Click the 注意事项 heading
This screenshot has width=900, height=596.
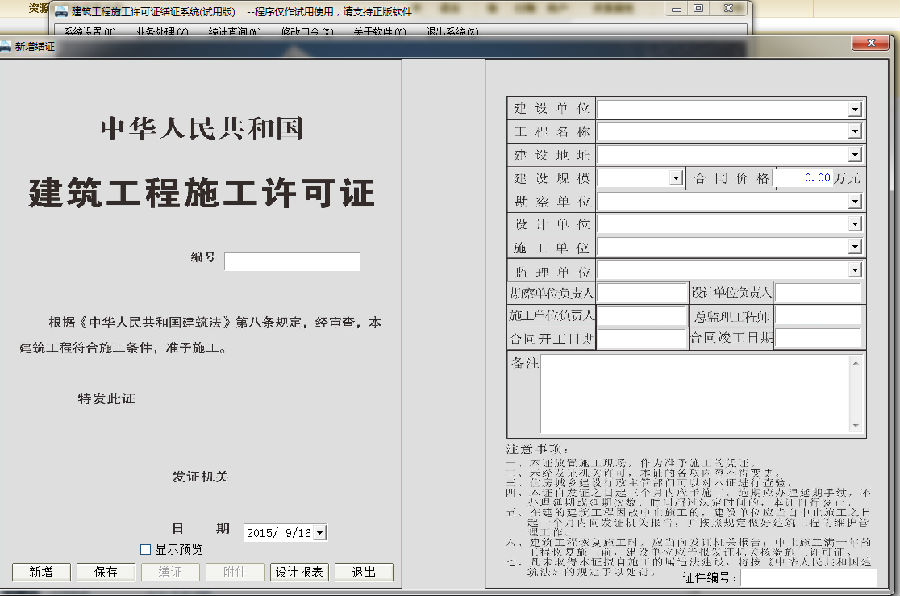tap(537, 449)
